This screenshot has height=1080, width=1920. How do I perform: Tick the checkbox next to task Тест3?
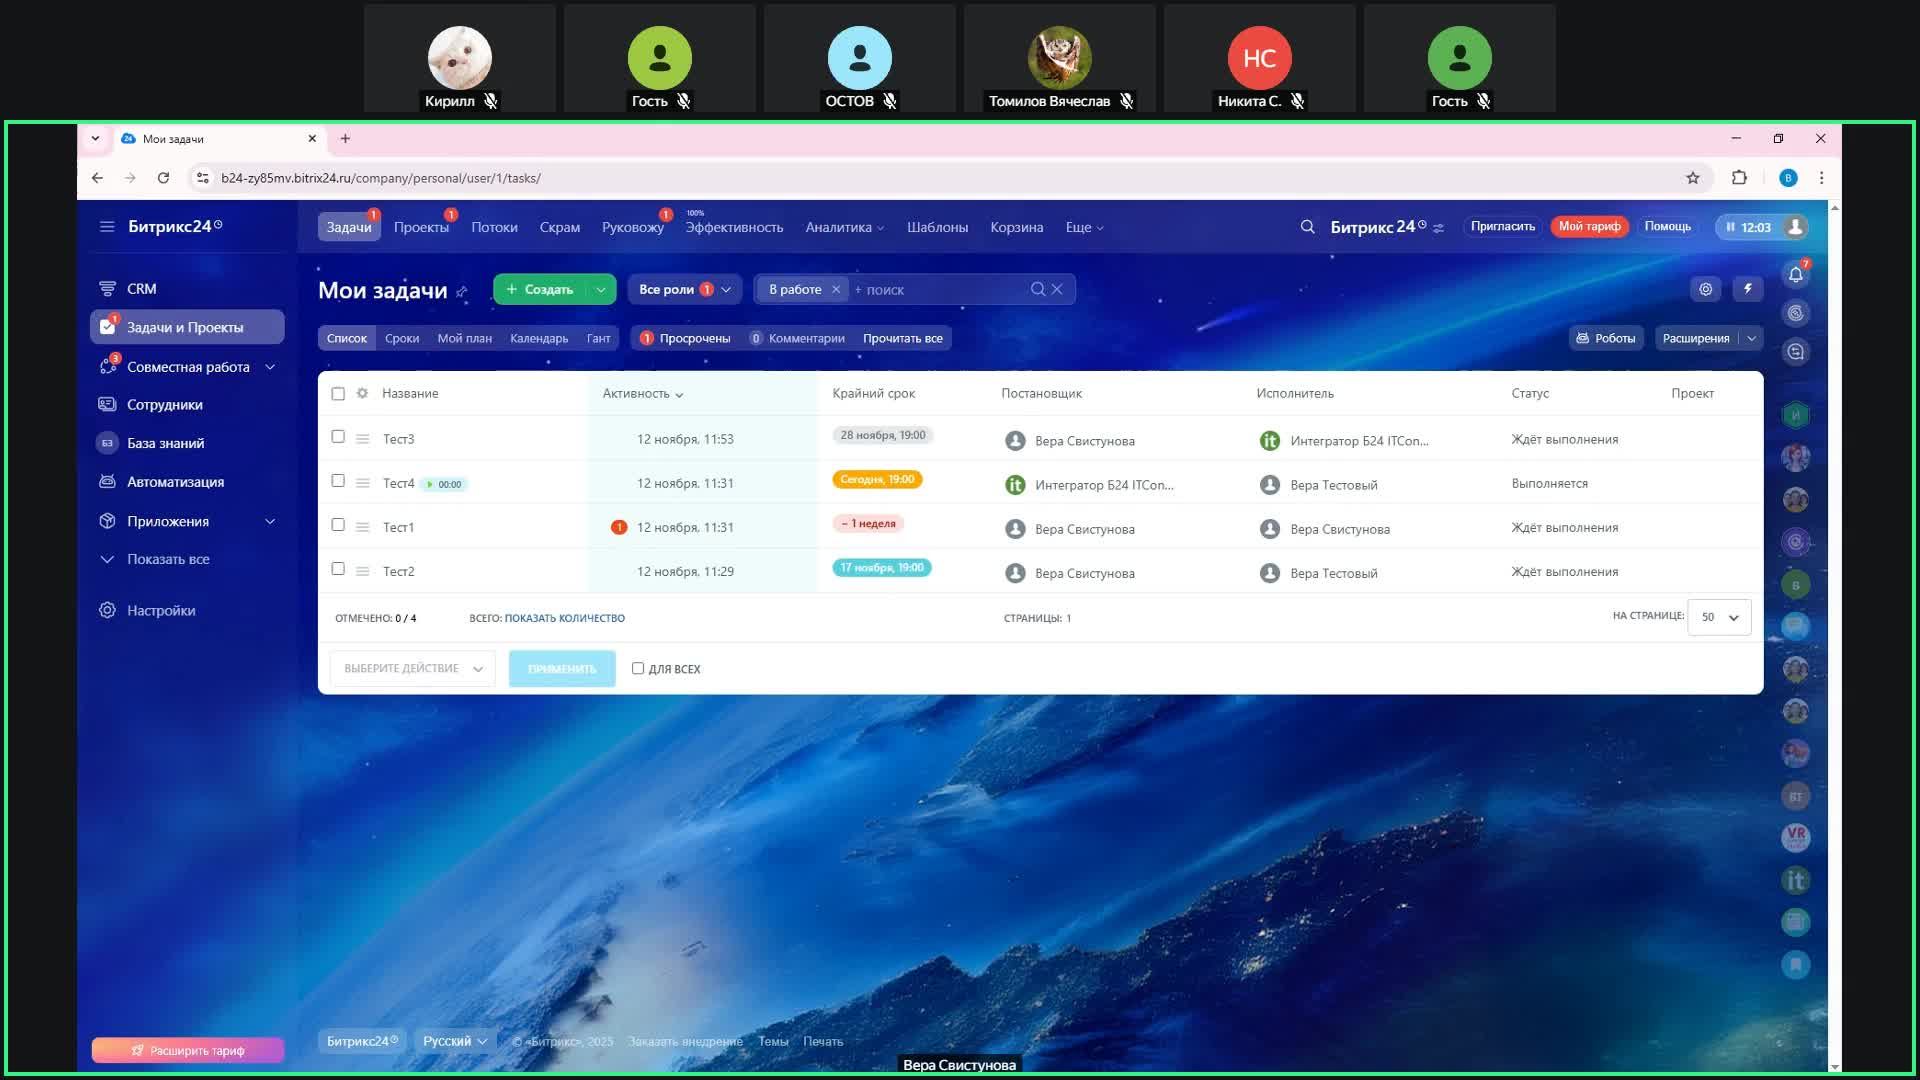(338, 437)
